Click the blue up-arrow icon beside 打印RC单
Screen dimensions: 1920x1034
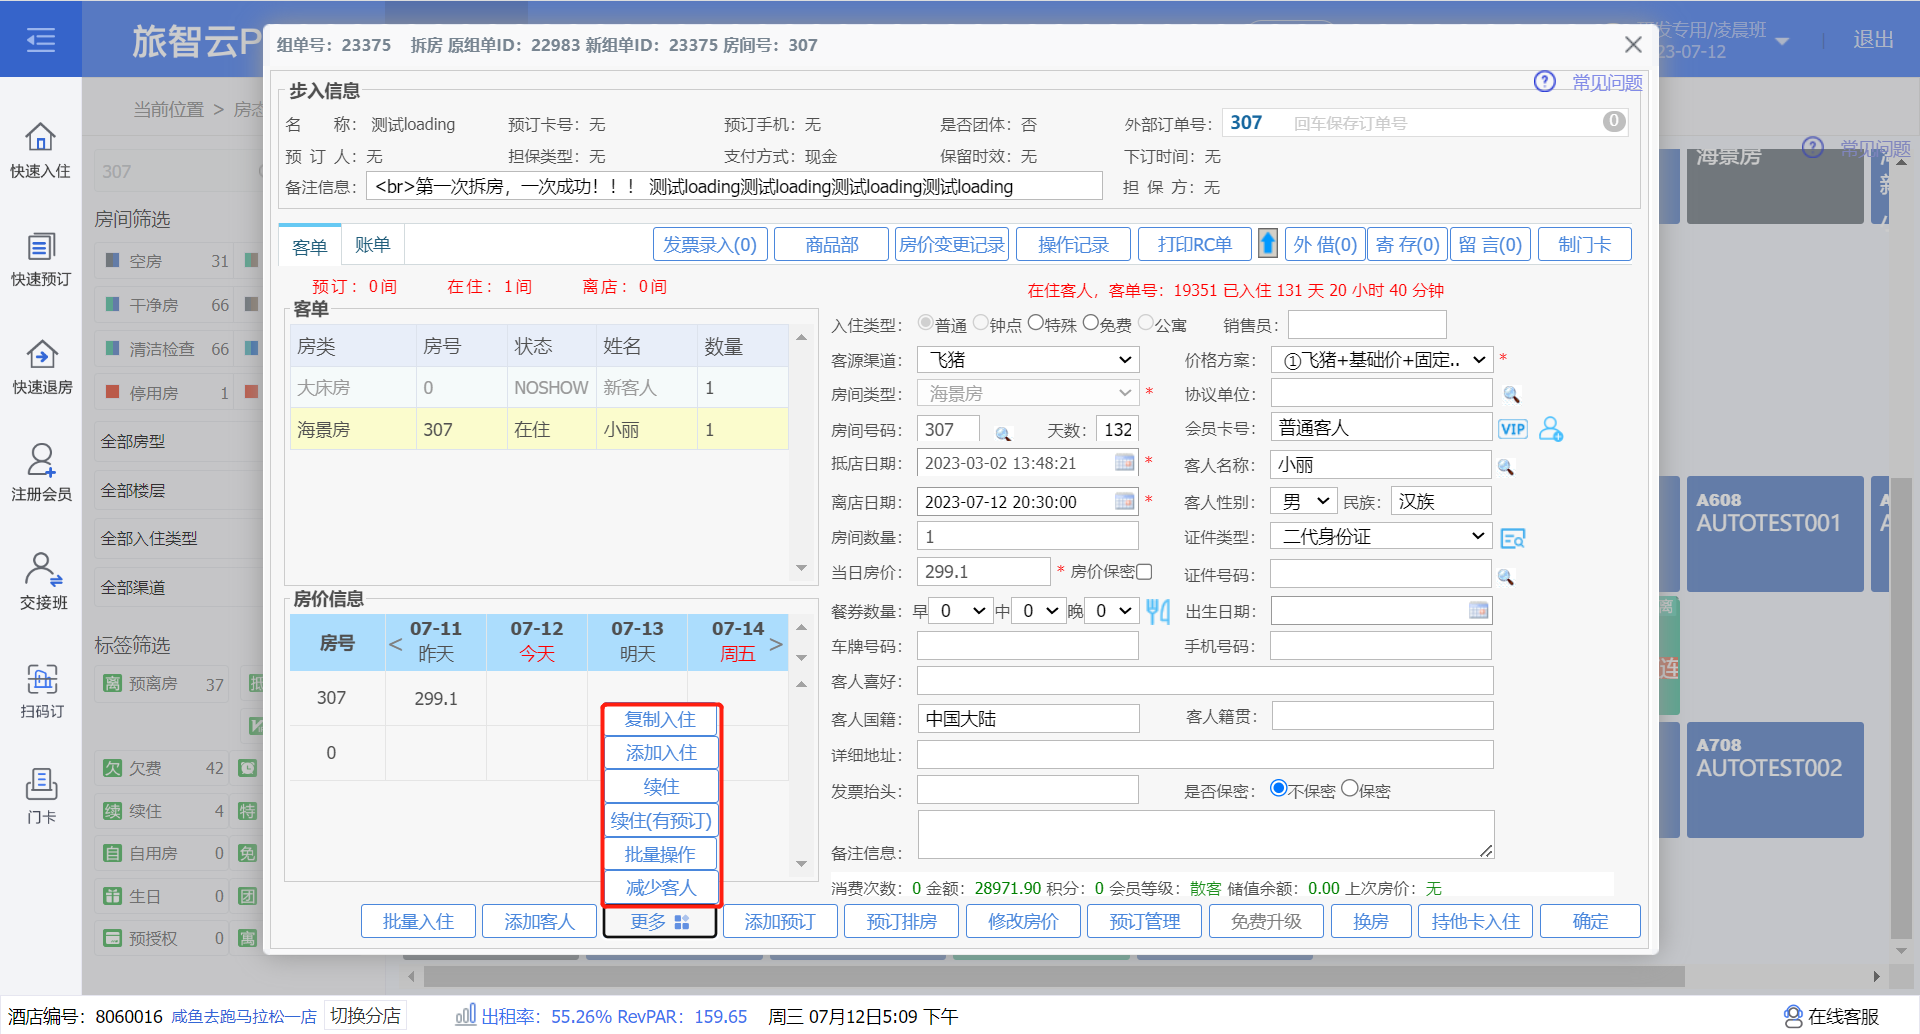1268,243
